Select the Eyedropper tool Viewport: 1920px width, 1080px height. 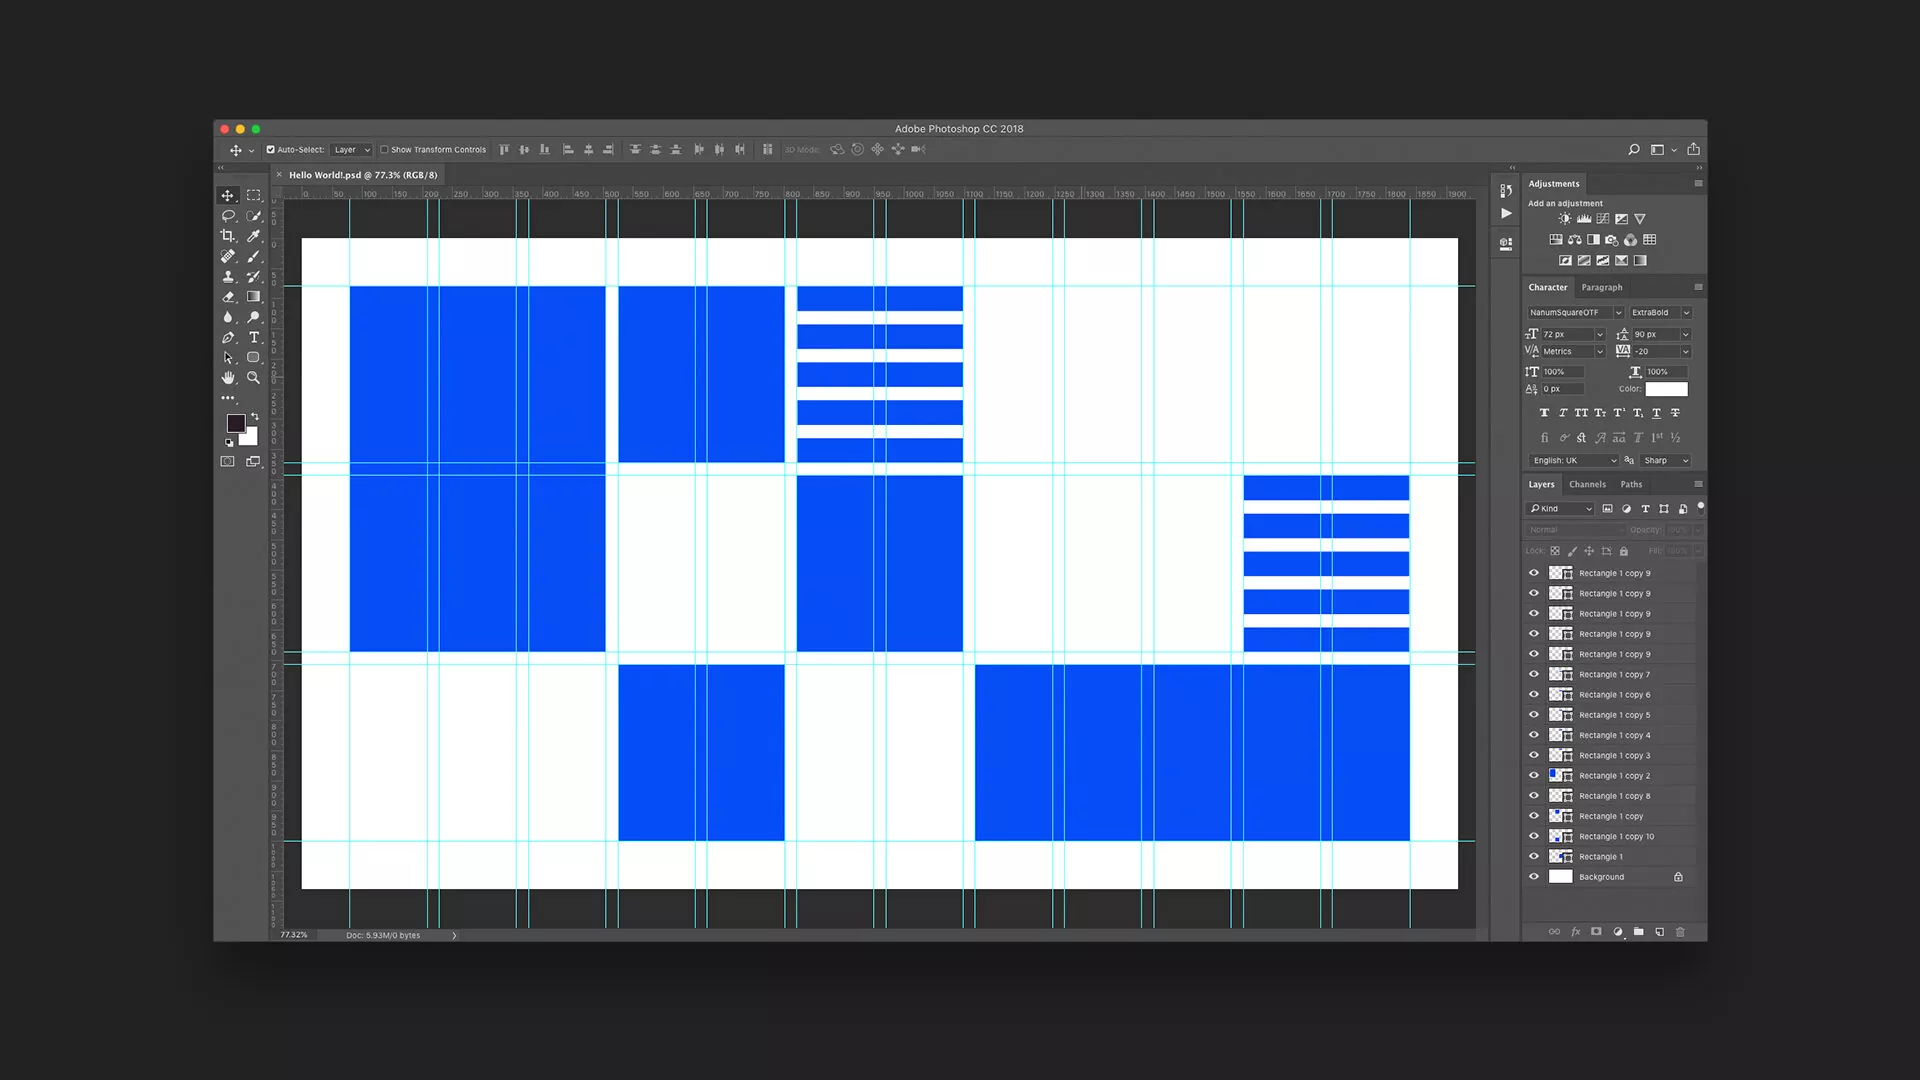click(x=254, y=236)
